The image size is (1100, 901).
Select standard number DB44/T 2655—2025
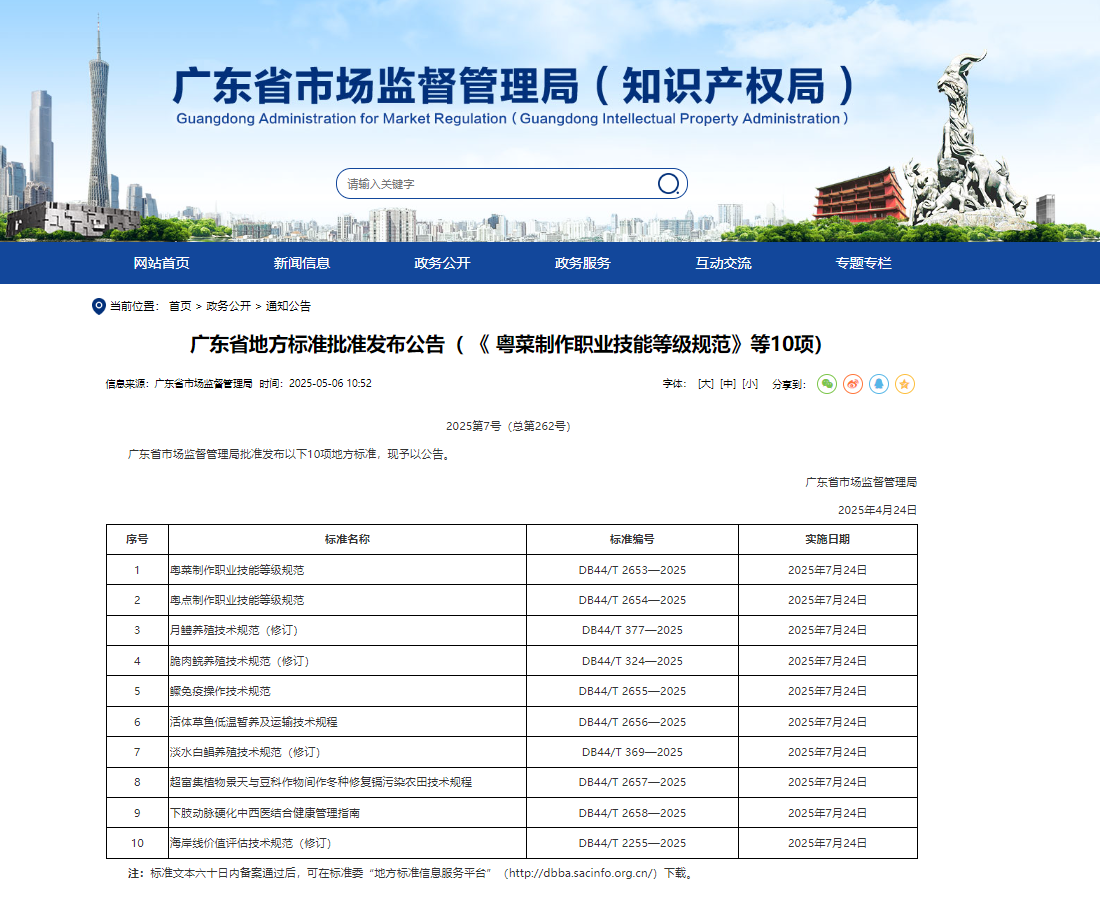[x=632, y=691]
